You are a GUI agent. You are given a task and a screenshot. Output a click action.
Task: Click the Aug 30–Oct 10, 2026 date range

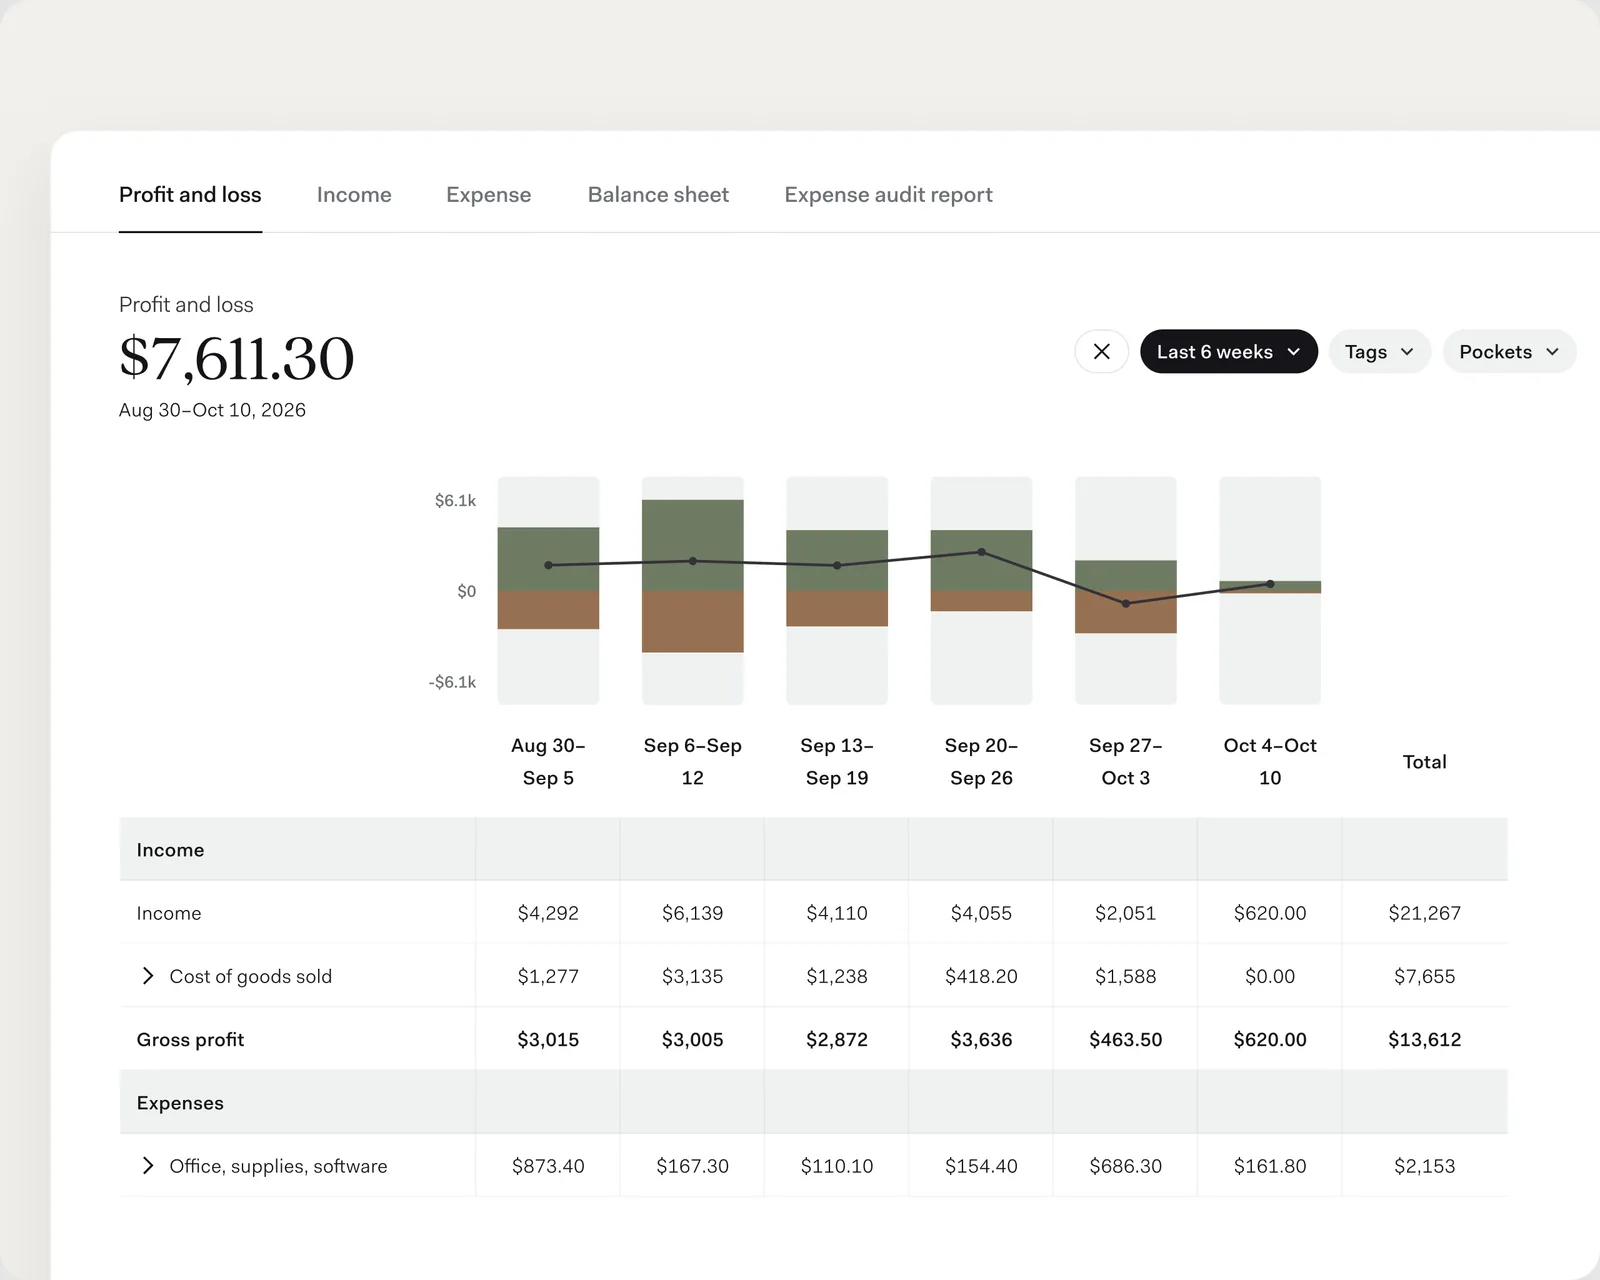pos(212,410)
